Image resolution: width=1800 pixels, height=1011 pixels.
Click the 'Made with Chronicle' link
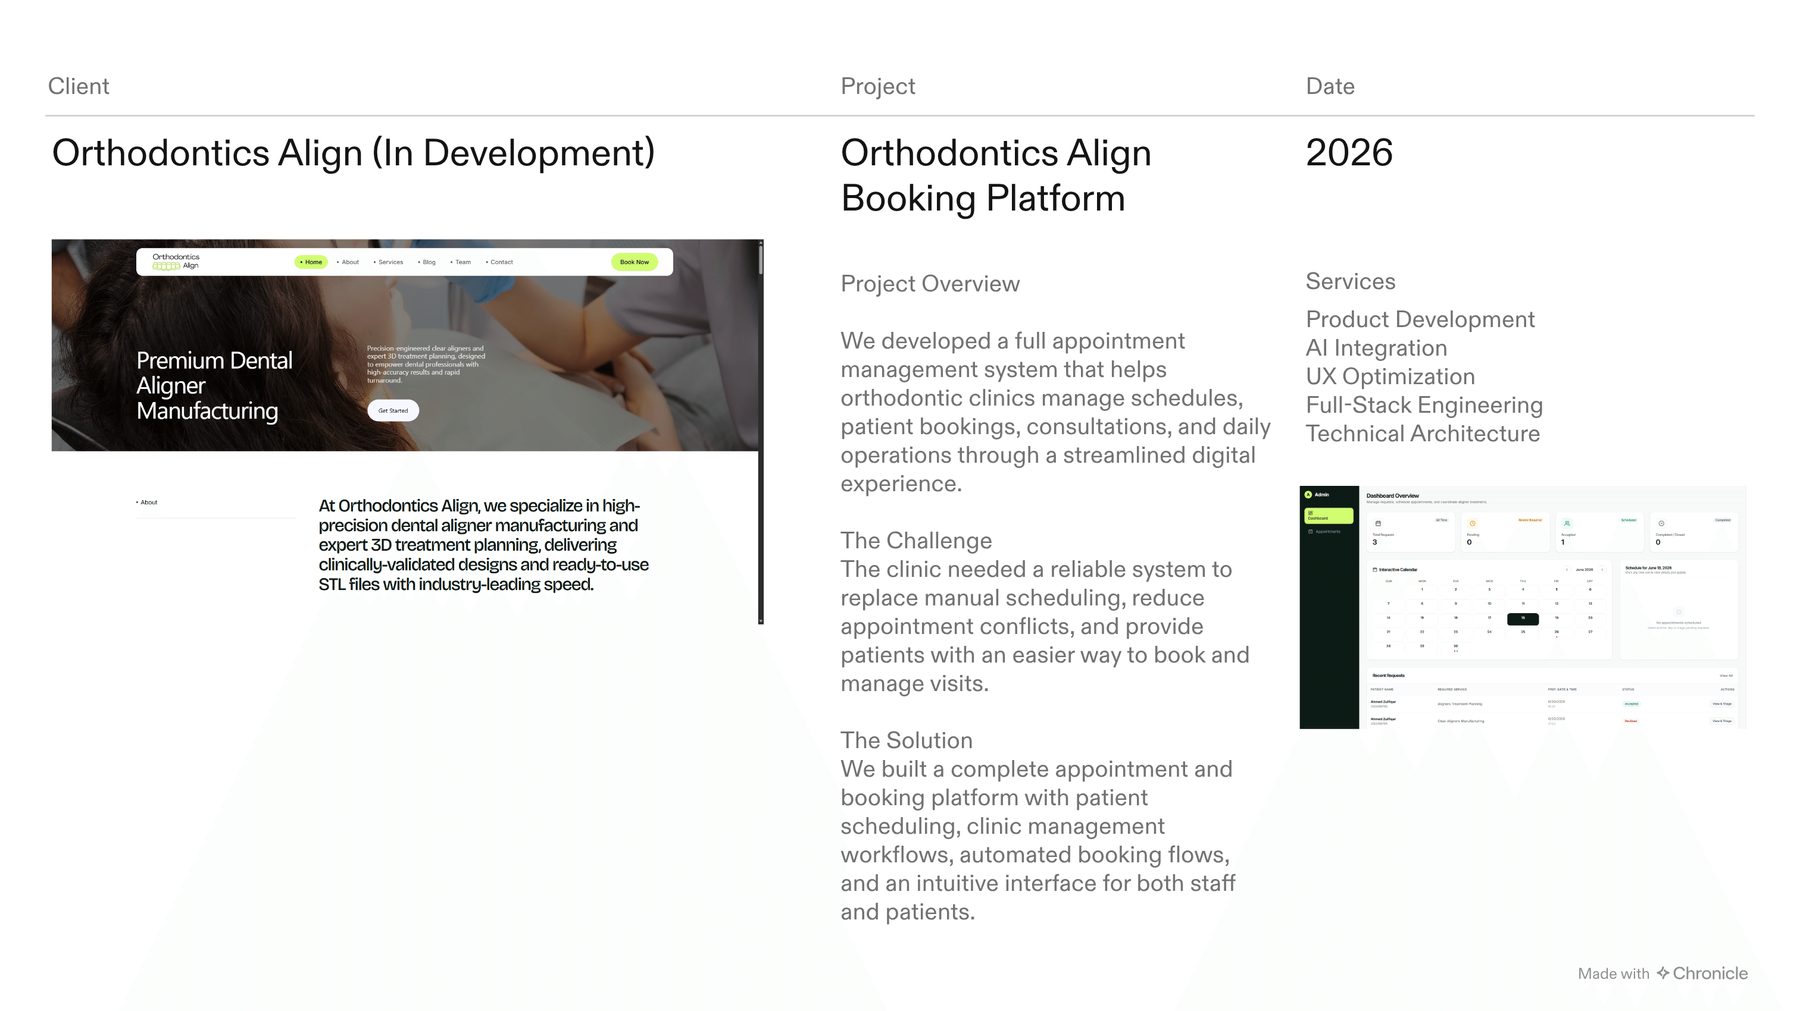[1663, 973]
